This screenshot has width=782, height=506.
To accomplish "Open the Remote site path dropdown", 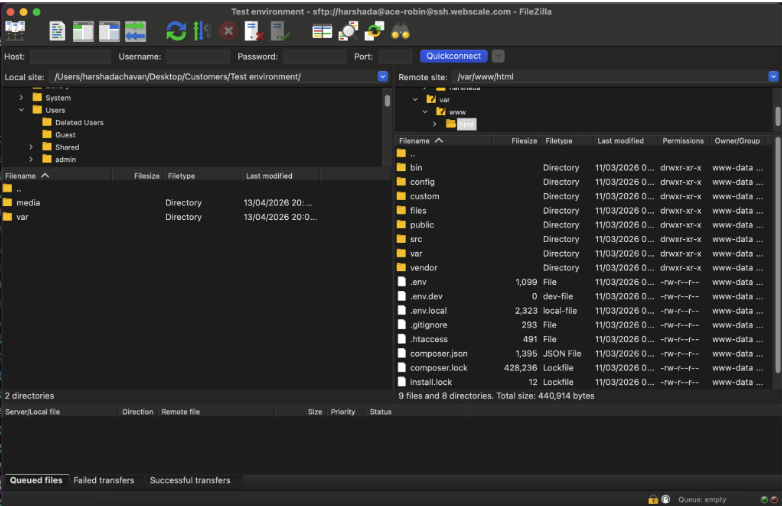I will (x=773, y=76).
